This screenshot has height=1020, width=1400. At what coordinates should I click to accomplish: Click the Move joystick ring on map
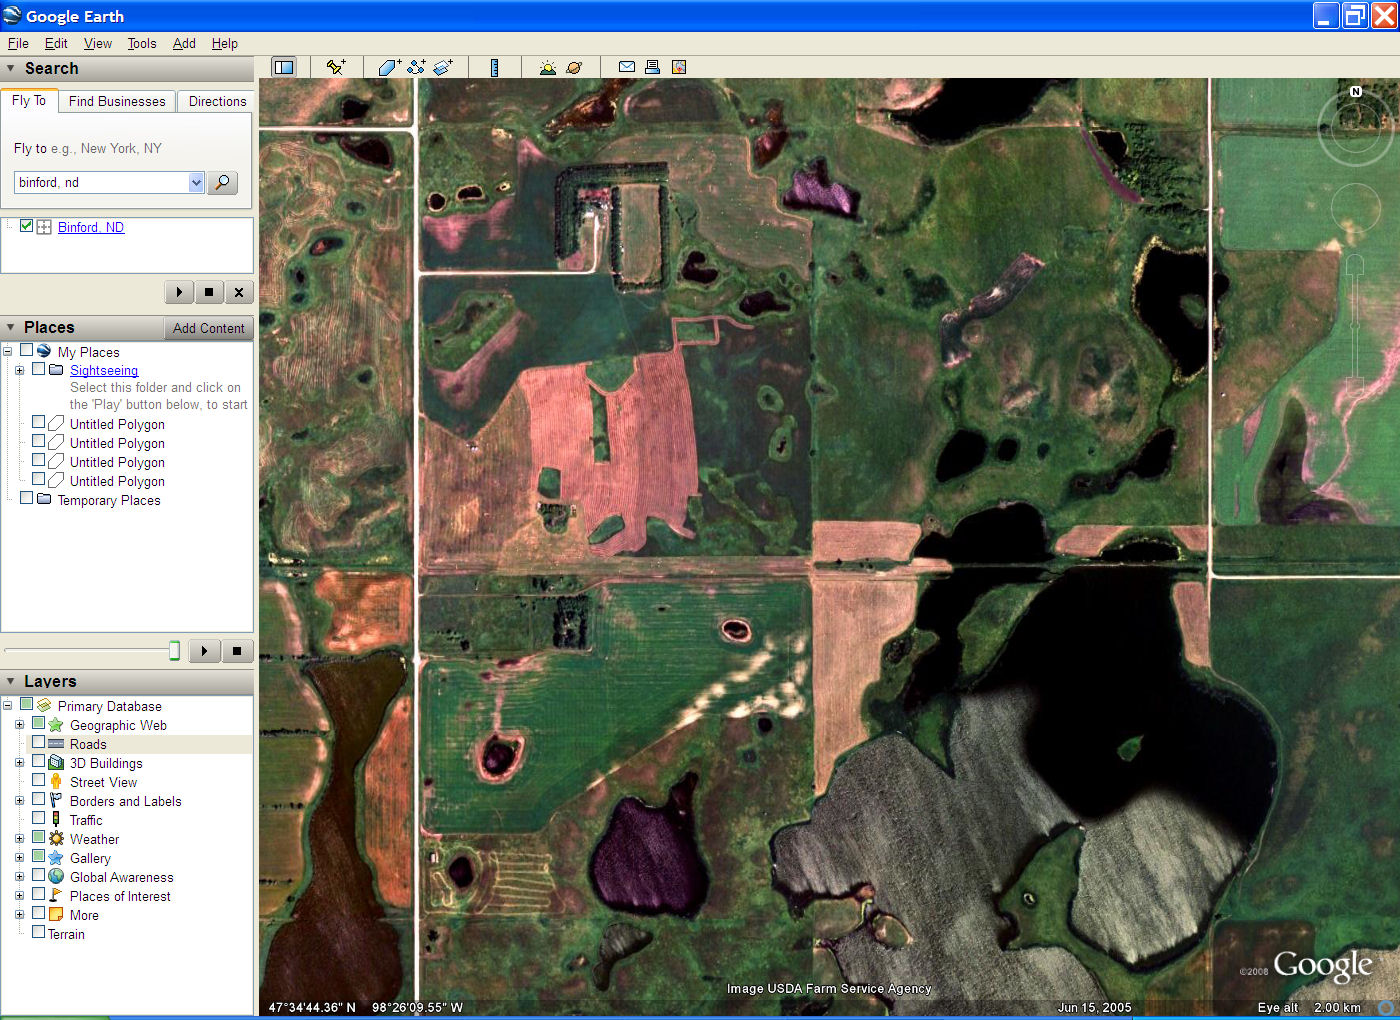point(1354,209)
